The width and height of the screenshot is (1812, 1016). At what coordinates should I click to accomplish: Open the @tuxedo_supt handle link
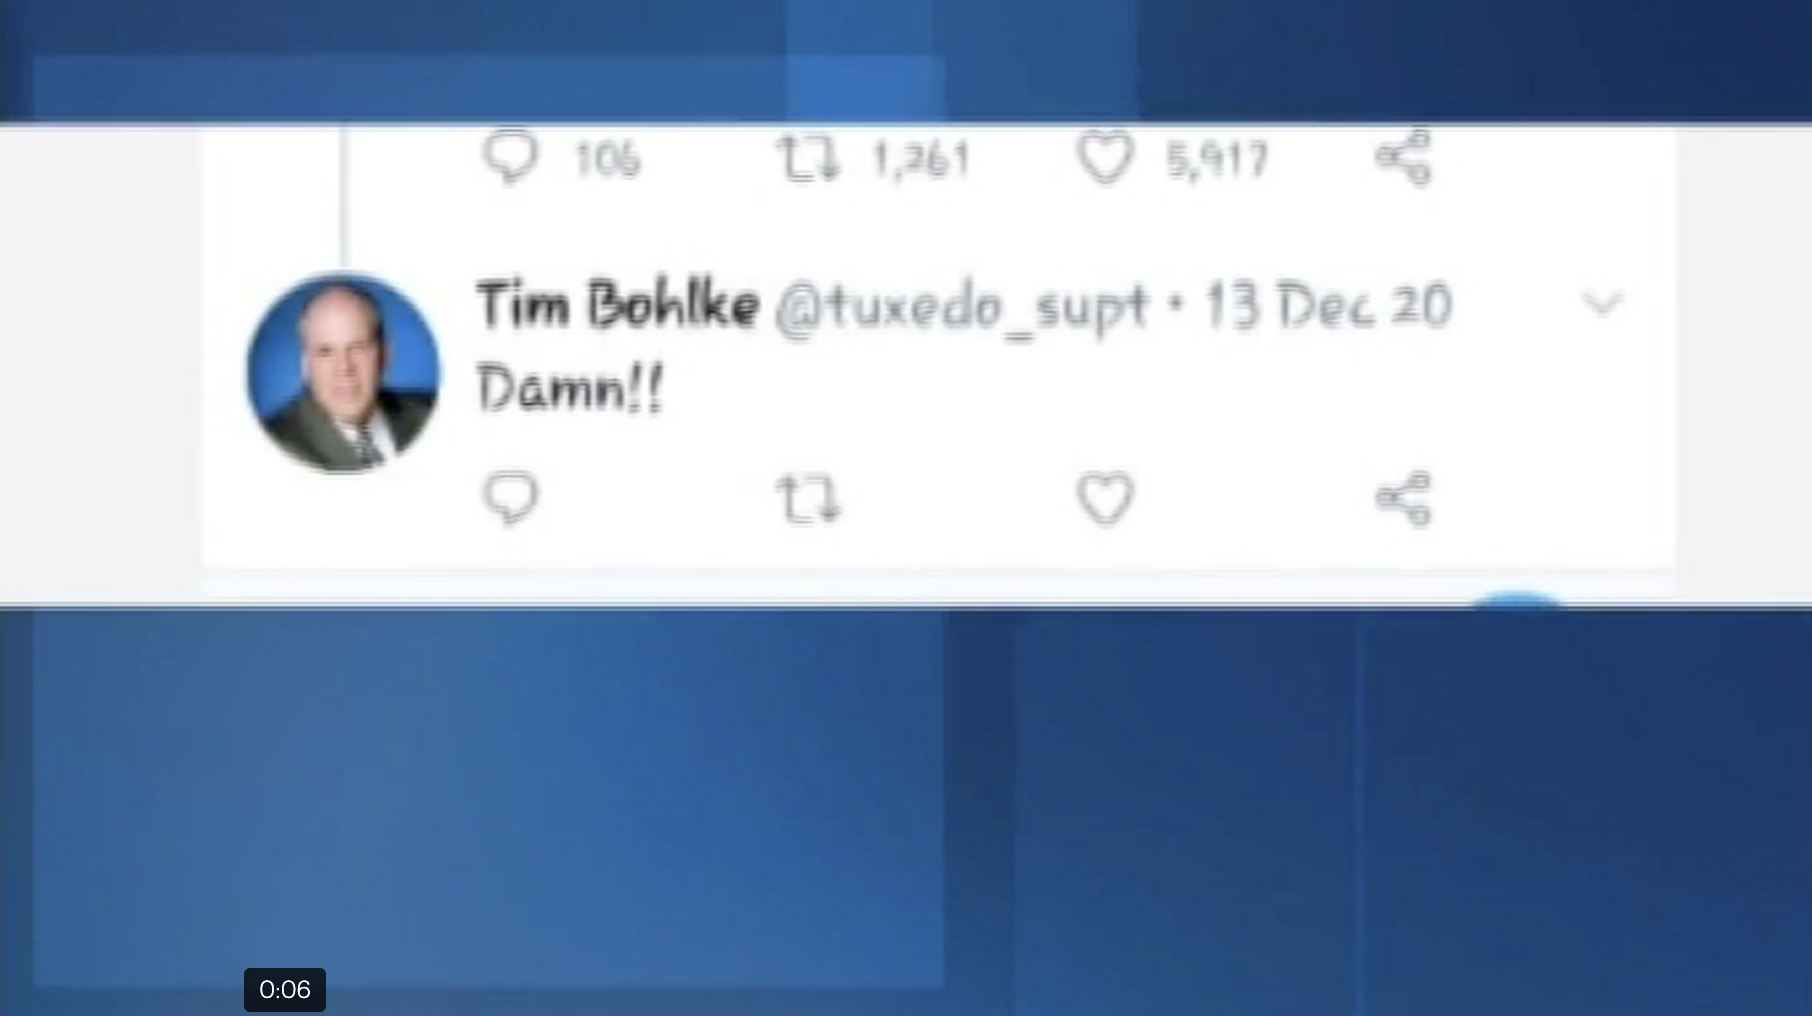pos(961,307)
